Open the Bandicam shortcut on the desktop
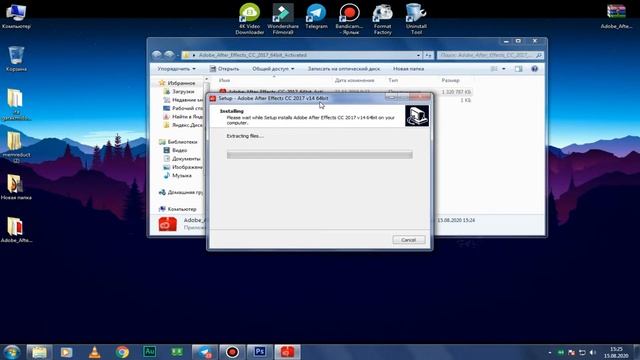 tap(349, 19)
